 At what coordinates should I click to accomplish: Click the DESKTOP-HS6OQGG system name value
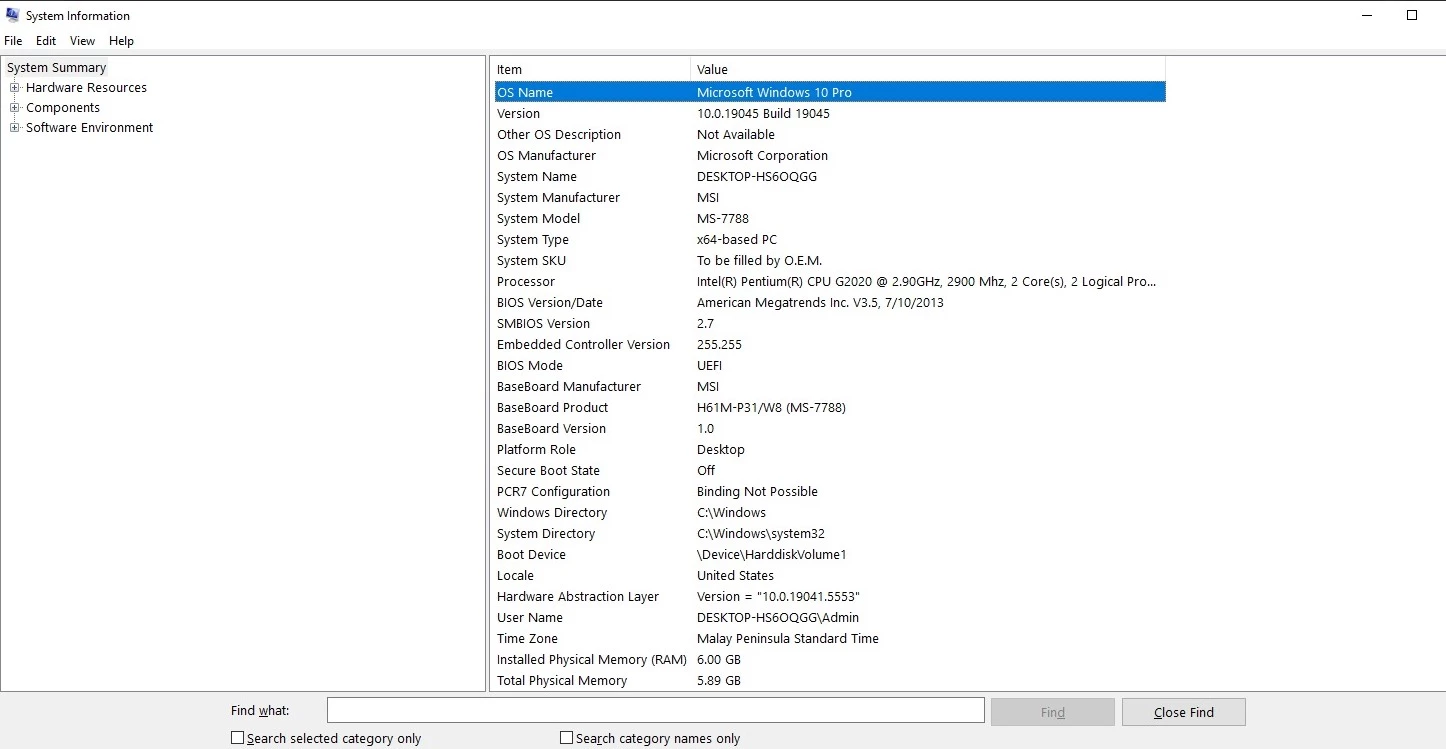pyautogui.click(x=756, y=176)
